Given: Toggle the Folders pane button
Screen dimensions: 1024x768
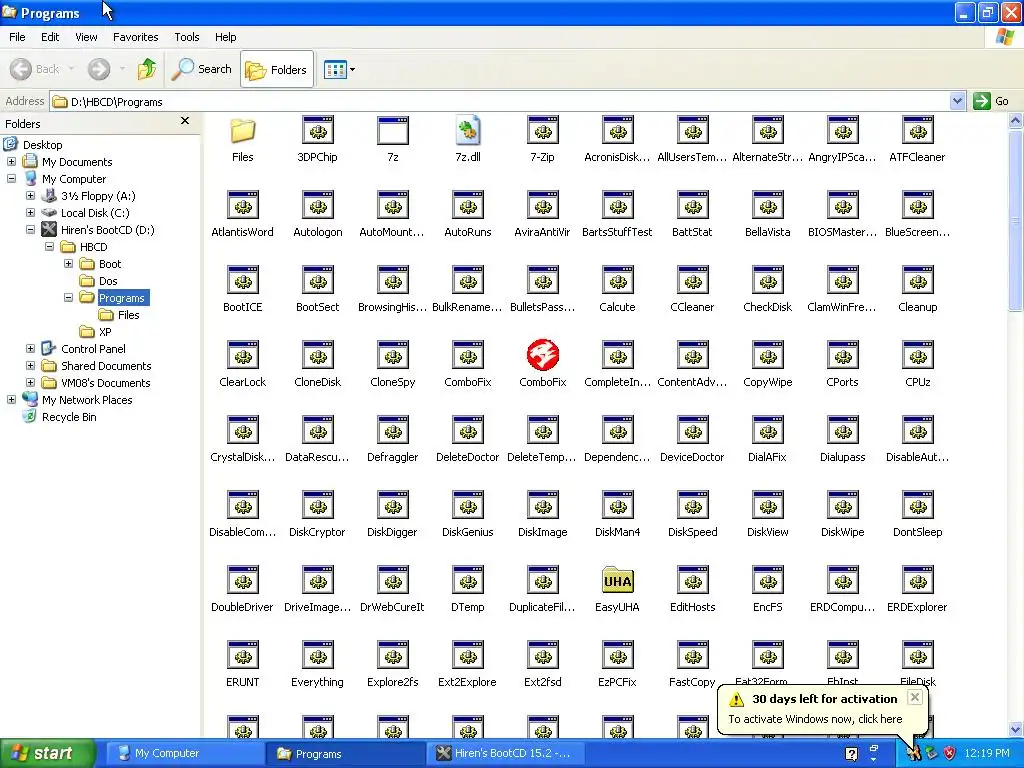Looking at the screenshot, I should [x=277, y=69].
